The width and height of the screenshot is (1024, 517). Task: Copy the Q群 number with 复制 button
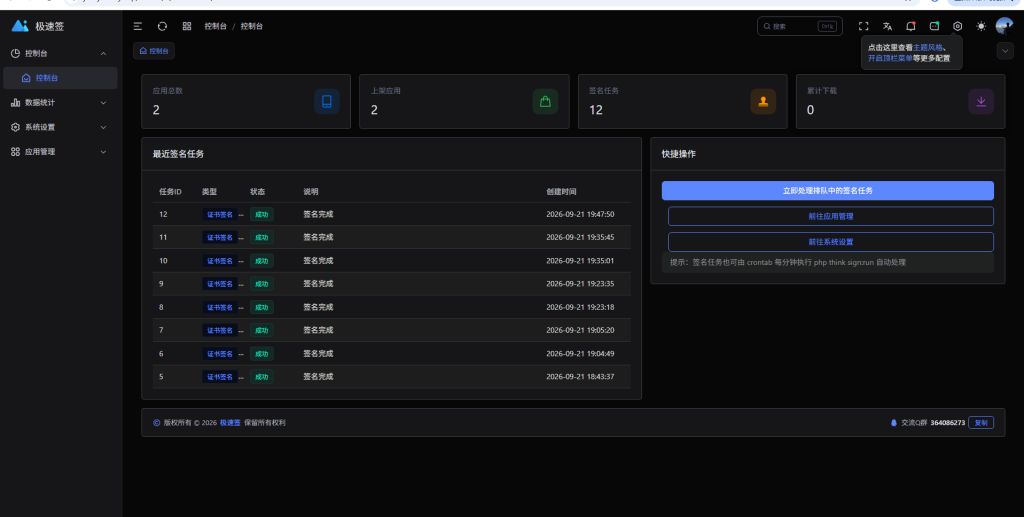pos(981,423)
